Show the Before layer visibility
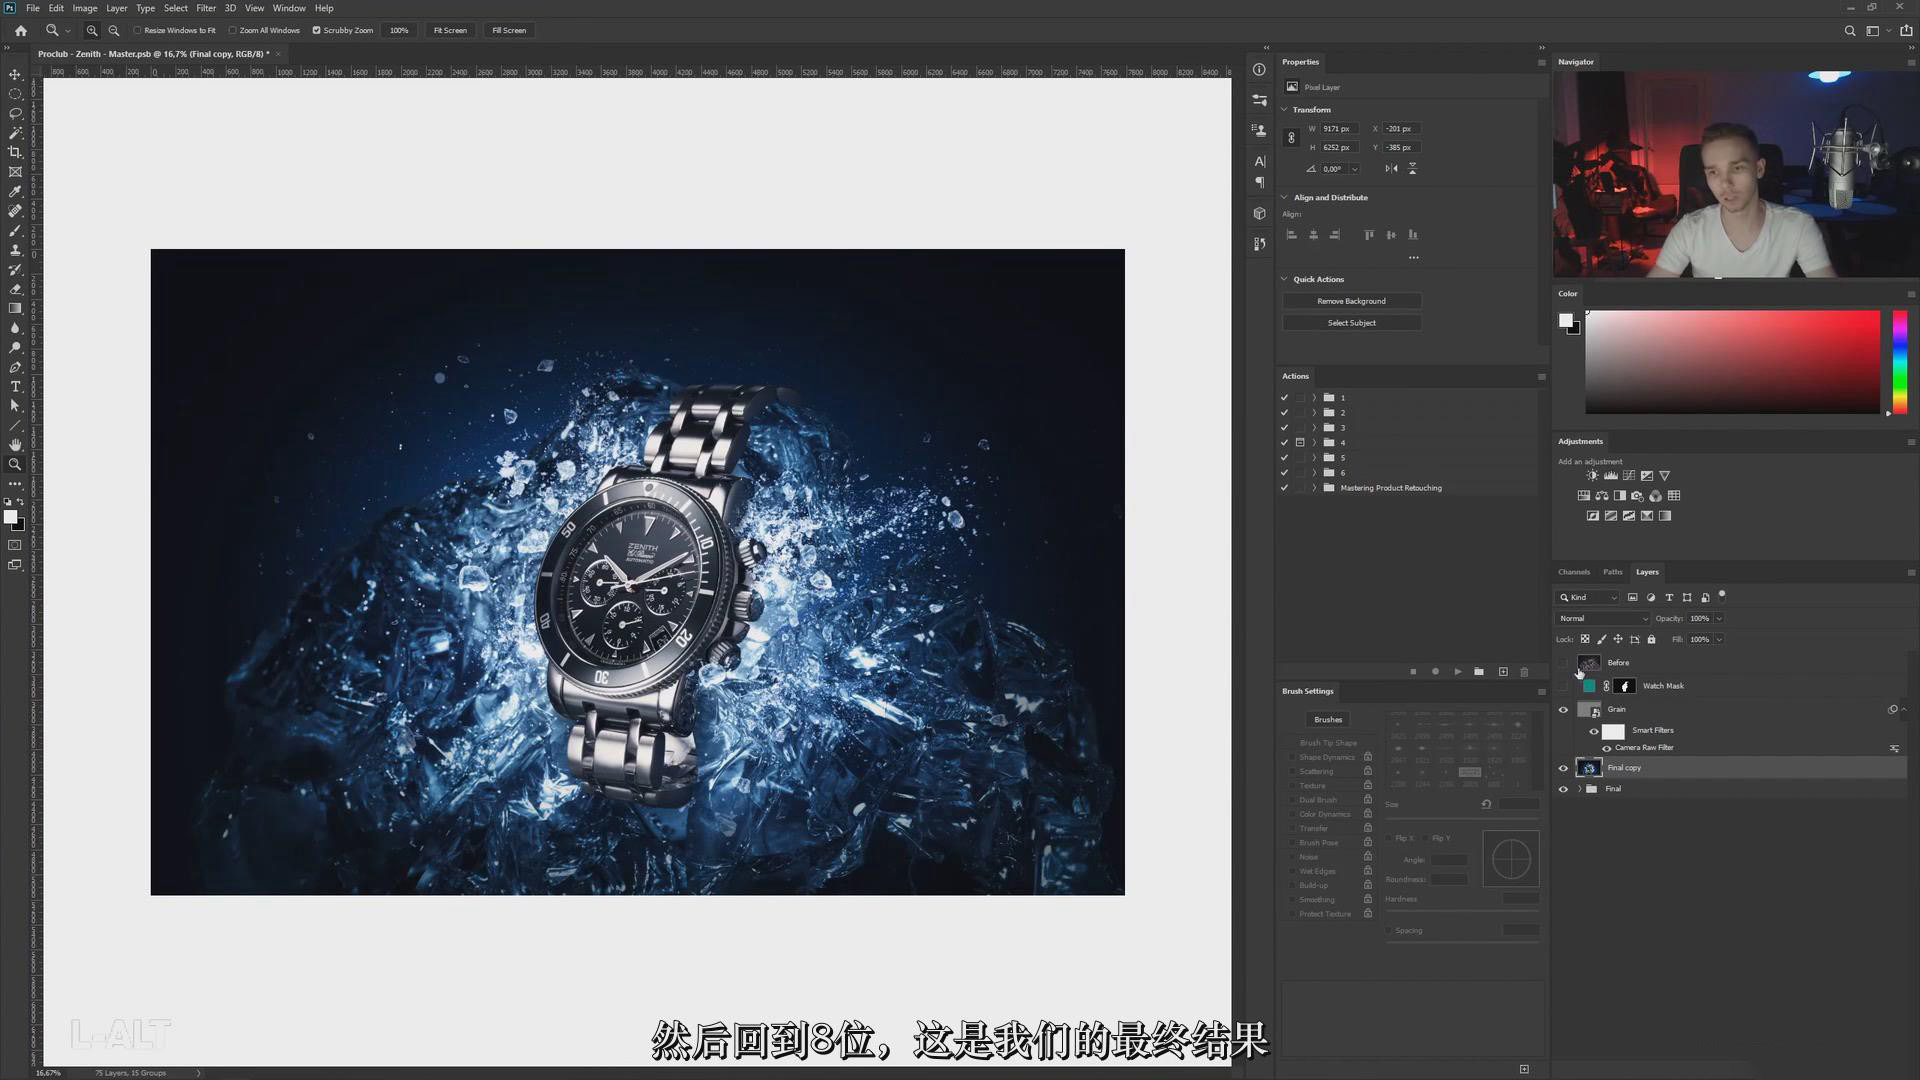The image size is (1920, 1080). 1563,662
